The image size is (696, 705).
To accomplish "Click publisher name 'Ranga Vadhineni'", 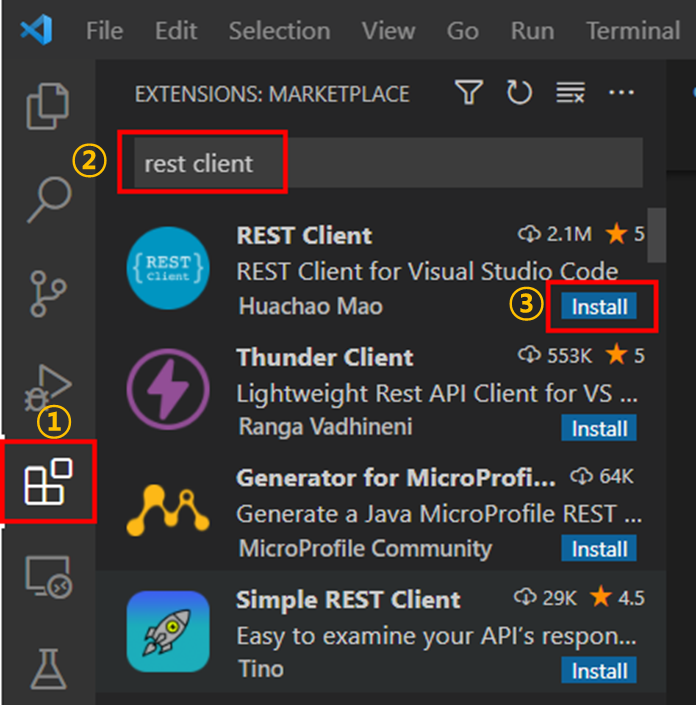I will point(325,426).
